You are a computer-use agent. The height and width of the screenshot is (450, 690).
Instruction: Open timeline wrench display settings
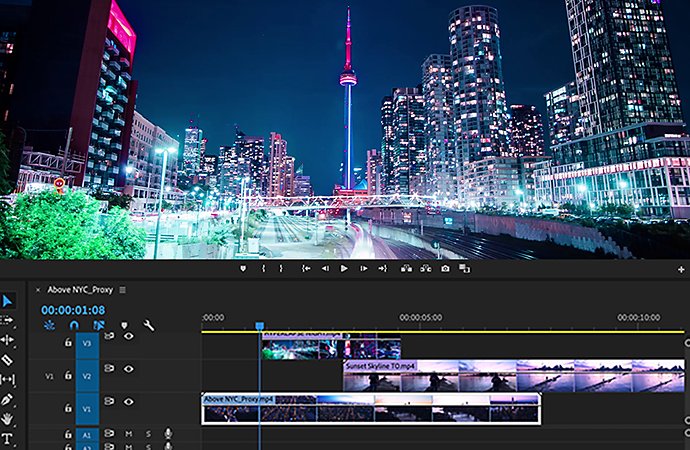pyautogui.click(x=149, y=326)
